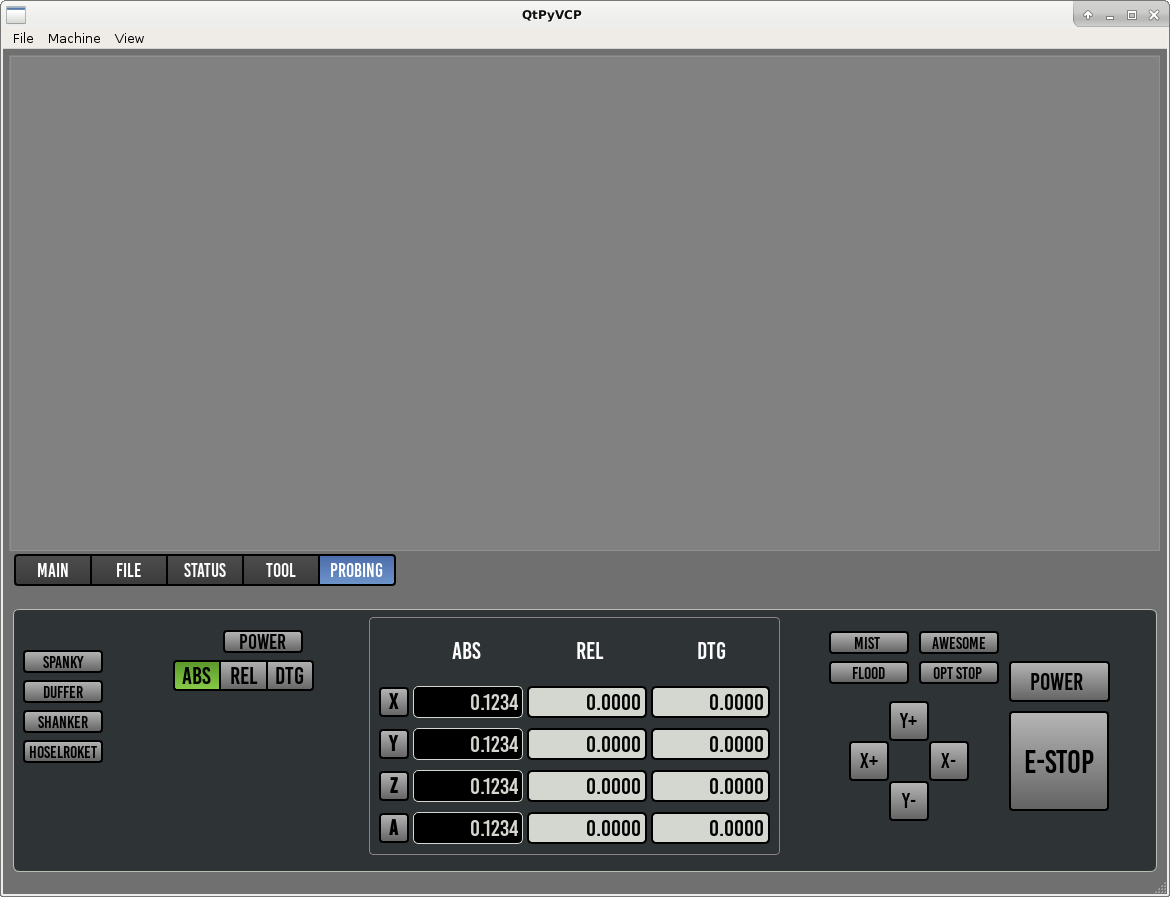Click the X axis button
1170x897 pixels.
pos(394,702)
